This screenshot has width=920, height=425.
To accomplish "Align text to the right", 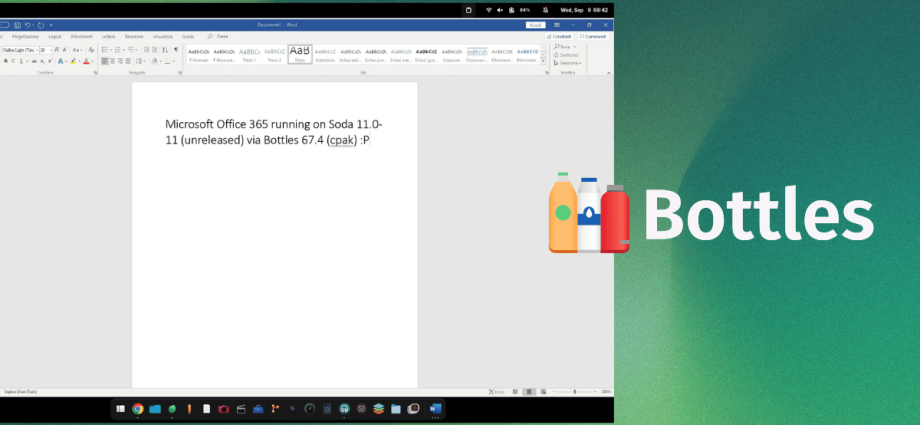I will (x=120, y=61).
